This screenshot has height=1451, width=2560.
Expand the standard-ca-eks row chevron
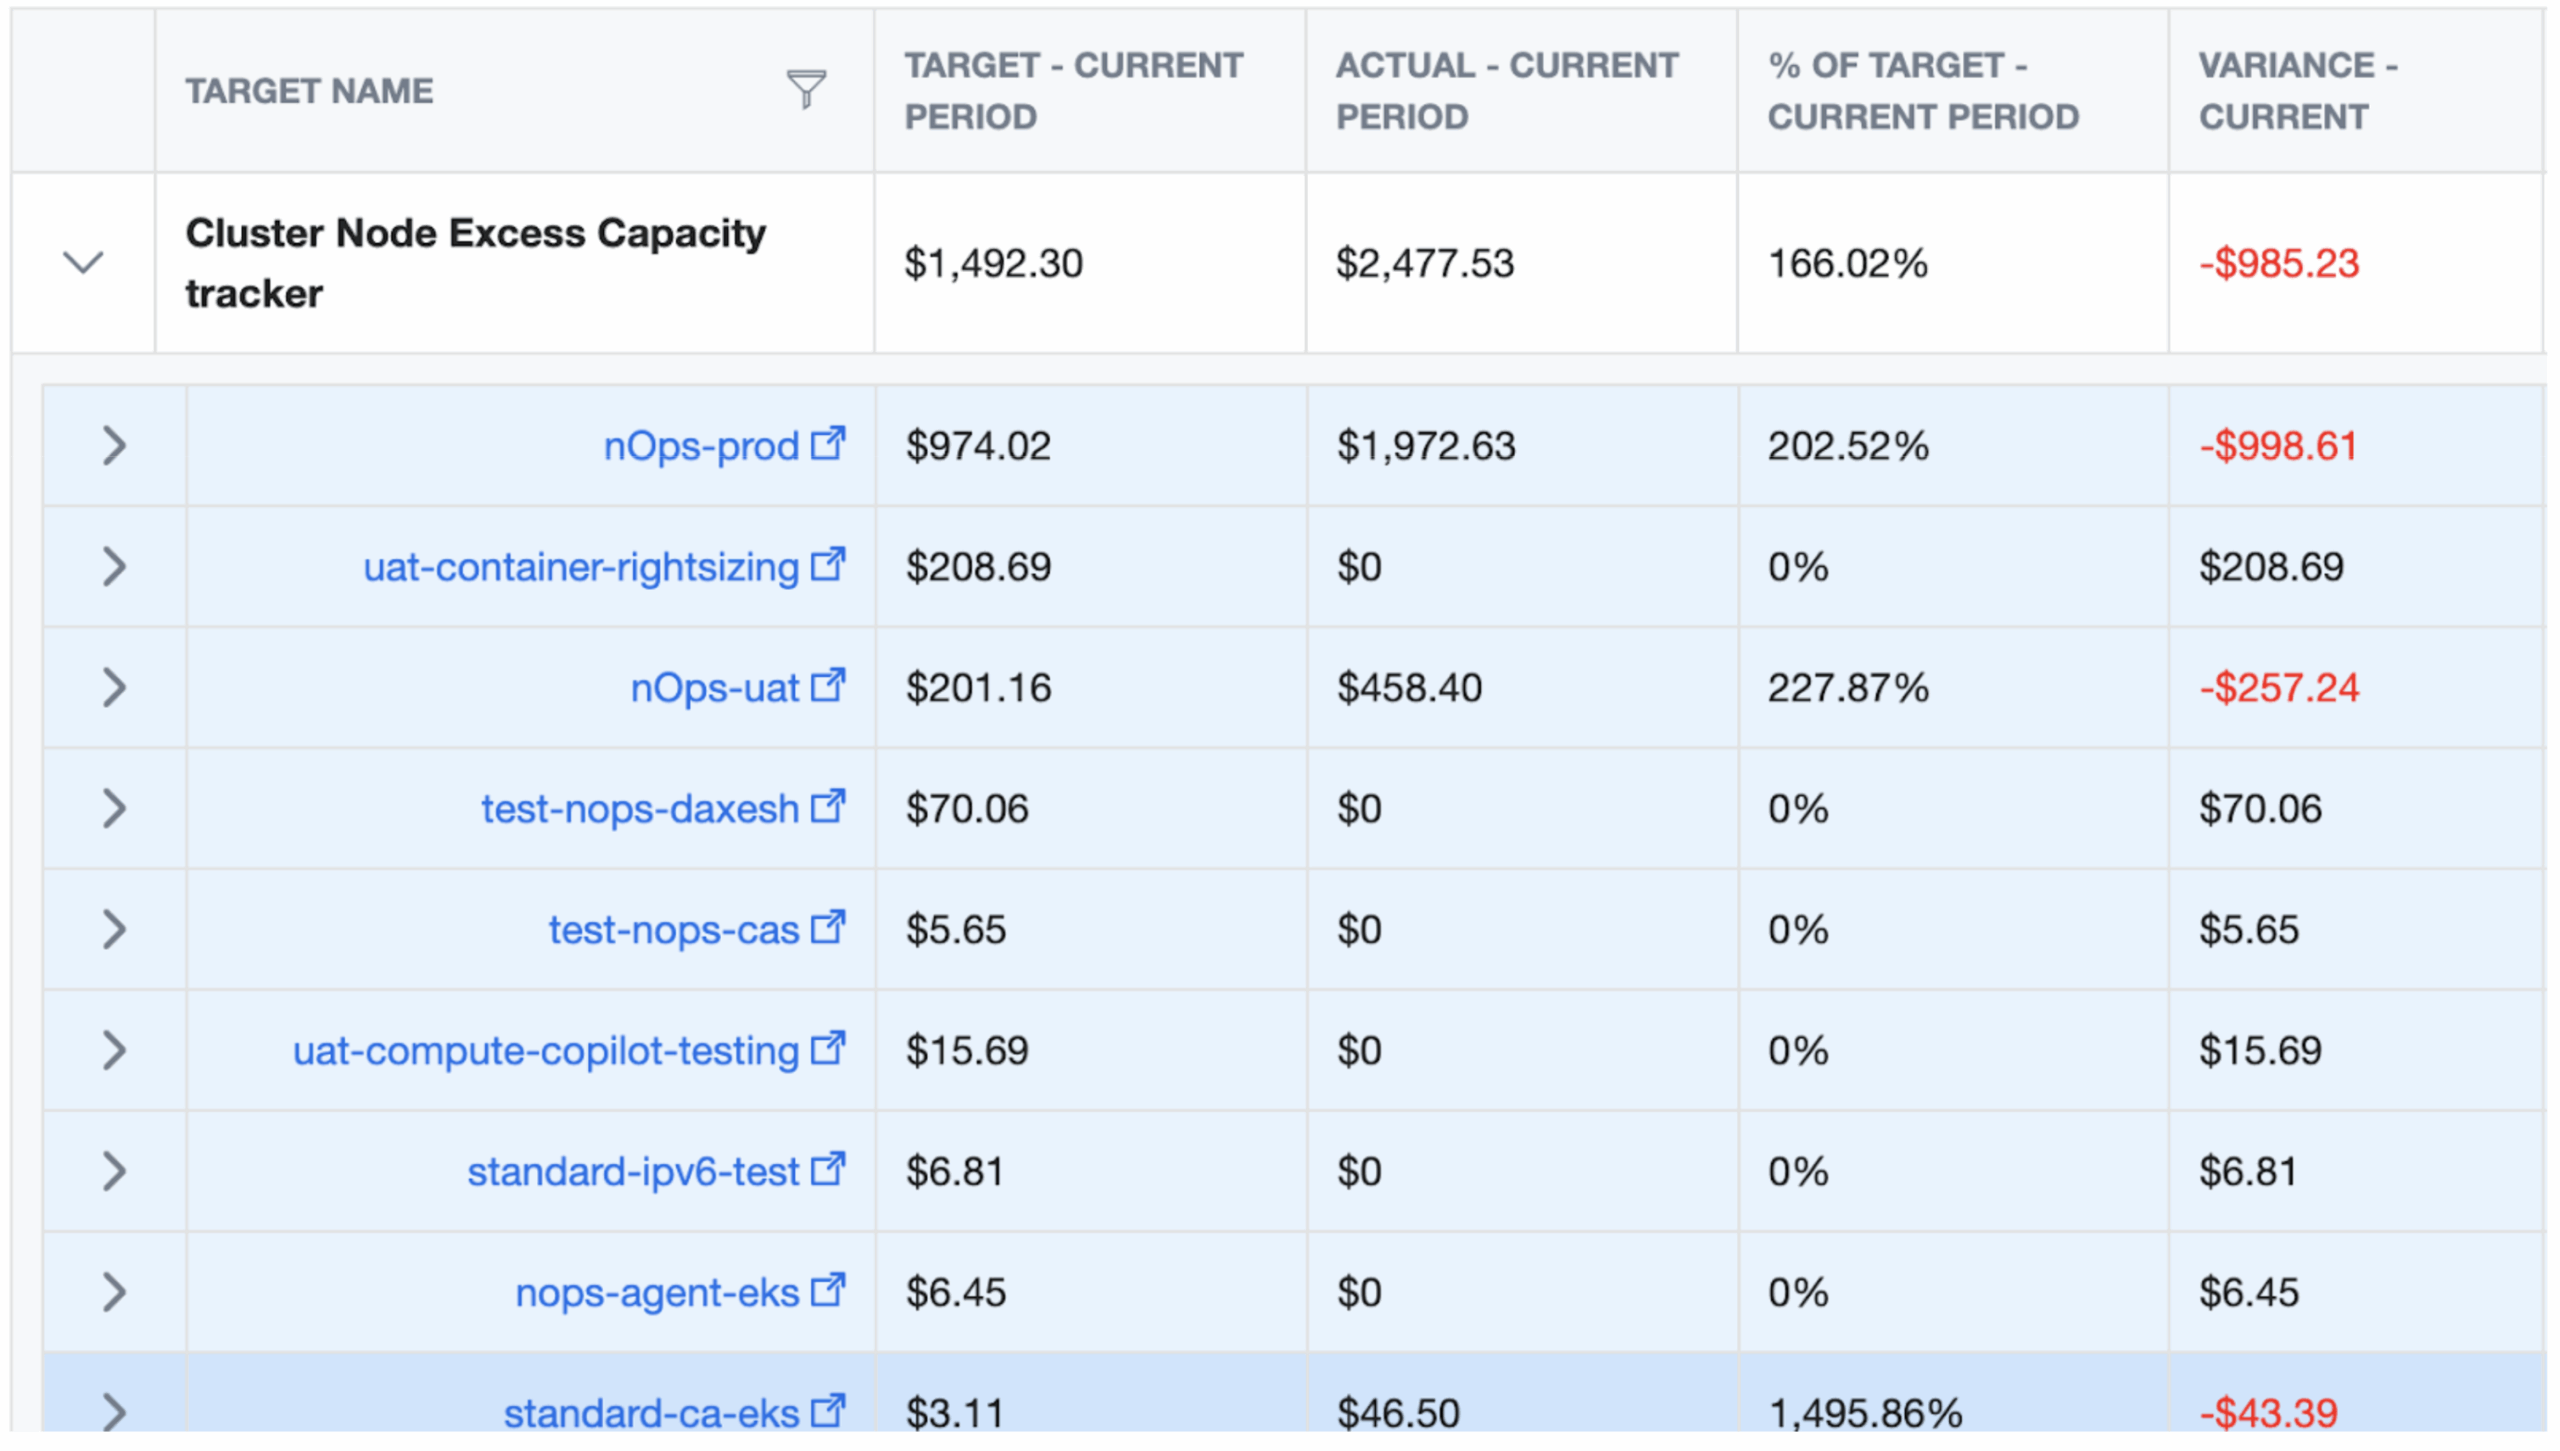coord(114,1412)
